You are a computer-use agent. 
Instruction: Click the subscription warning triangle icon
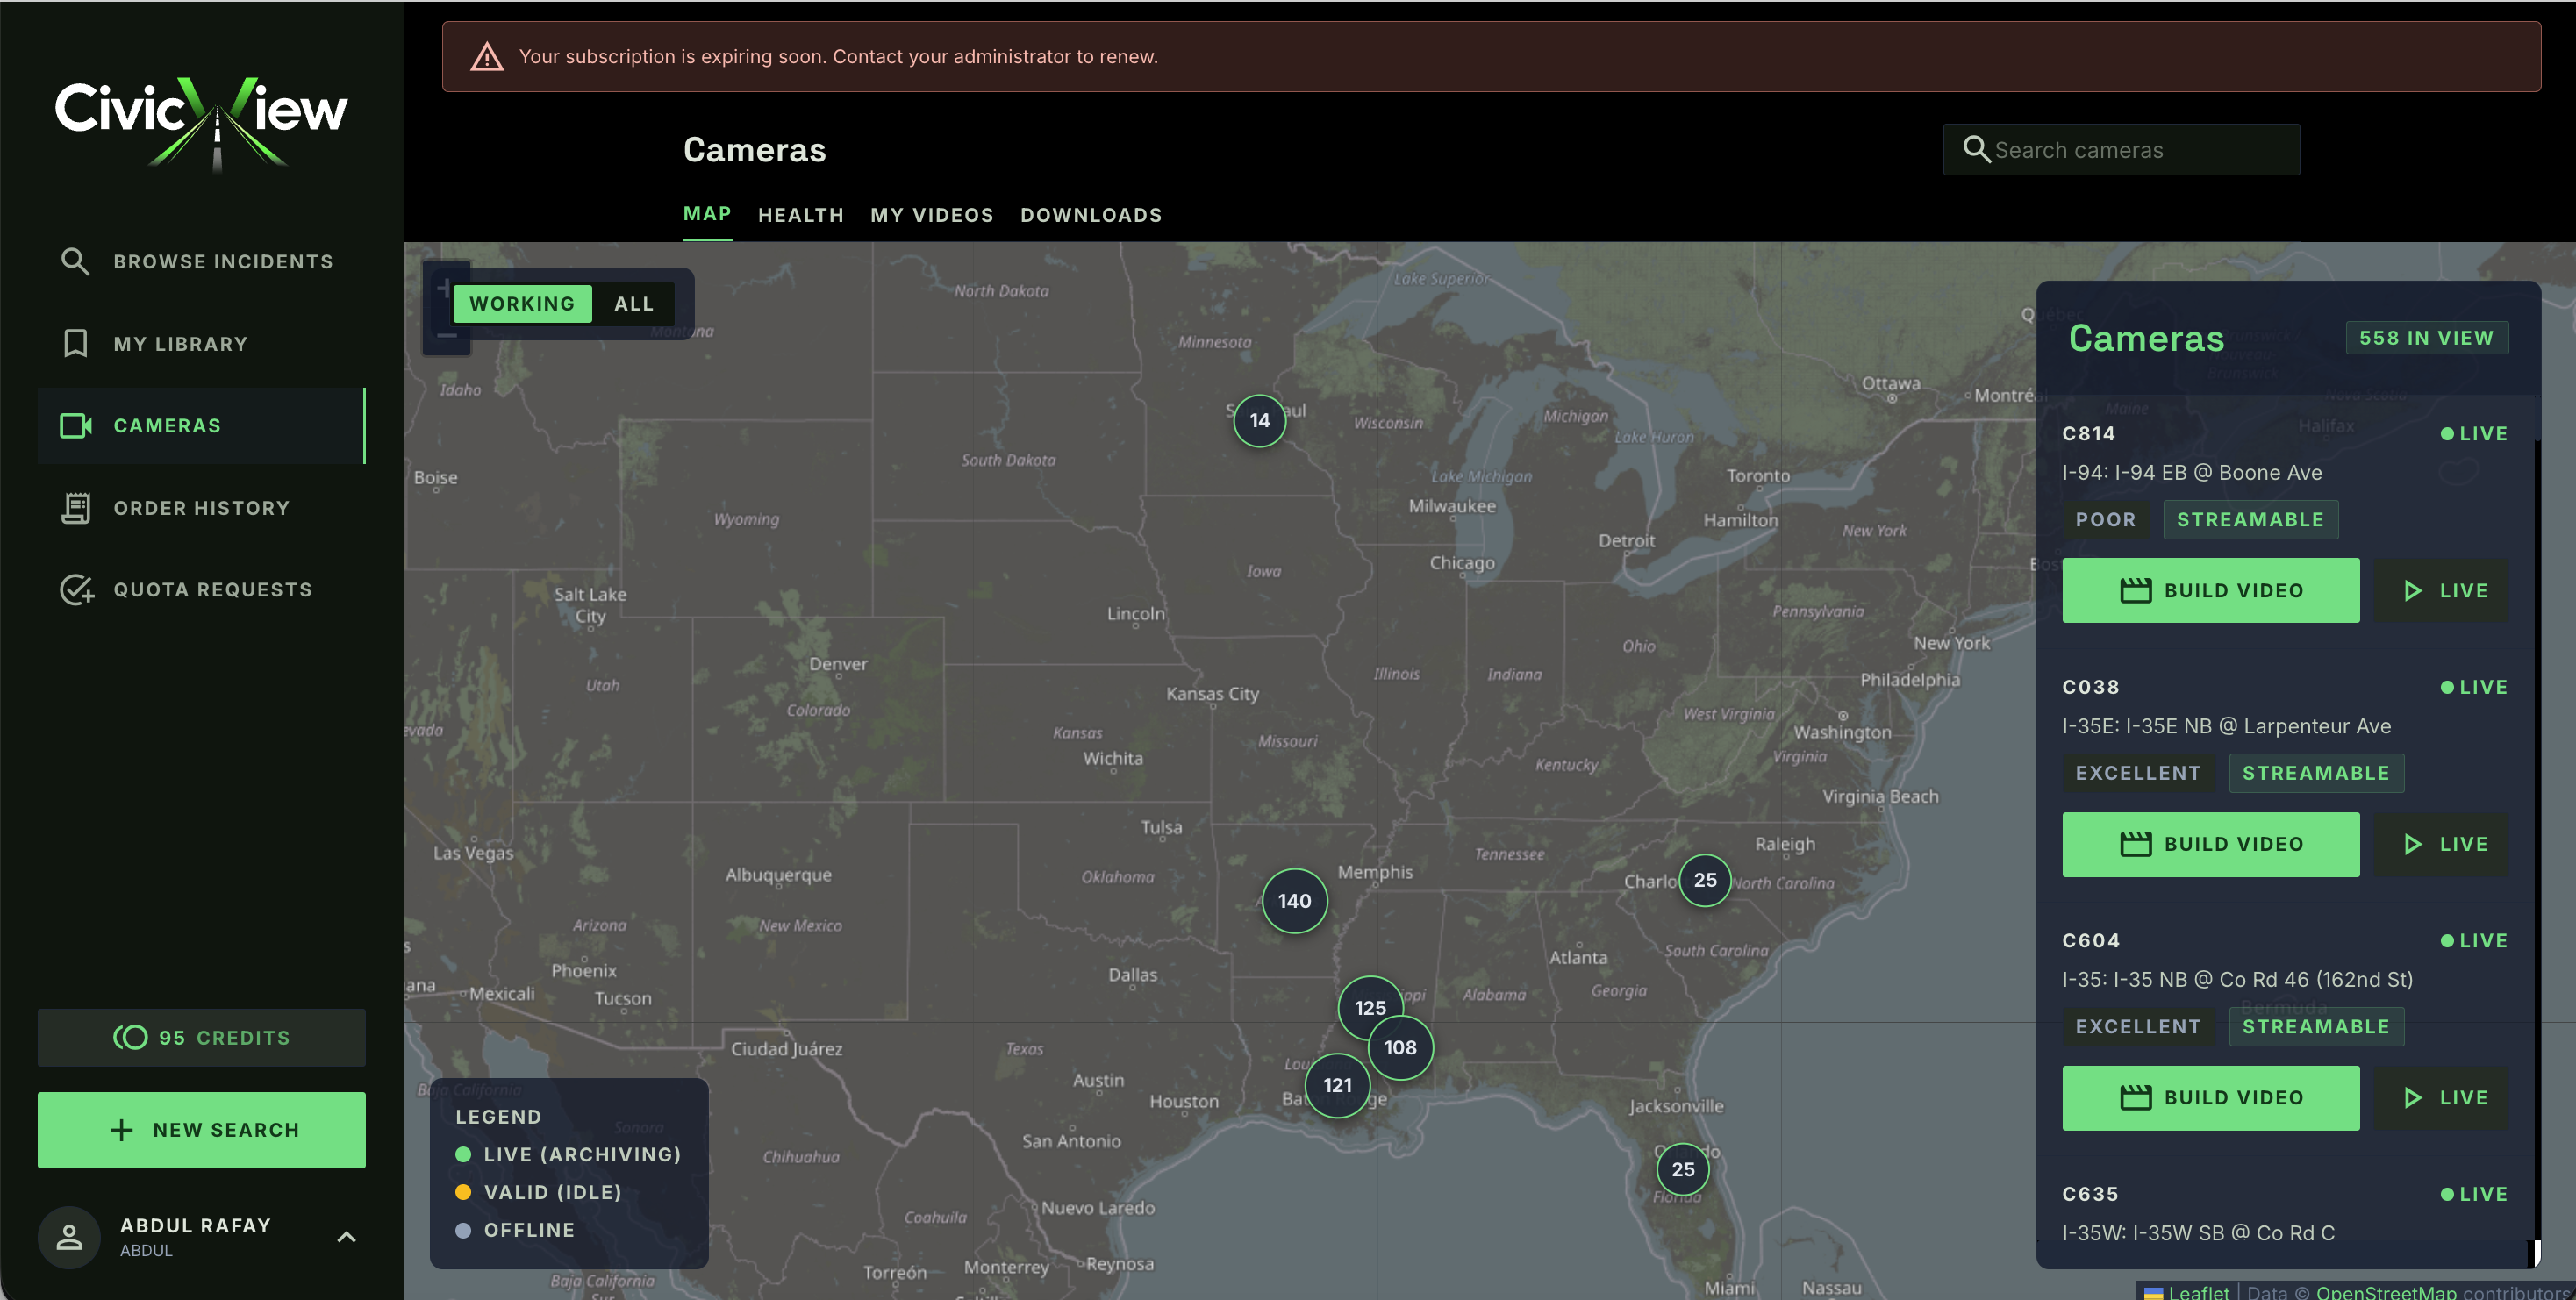[487, 56]
